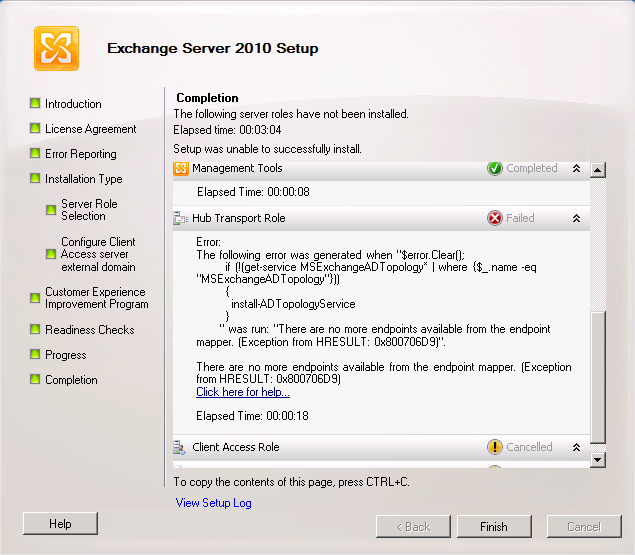This screenshot has height=555, width=635.
Task: Click the green square beside Completion step
Action: [35, 380]
